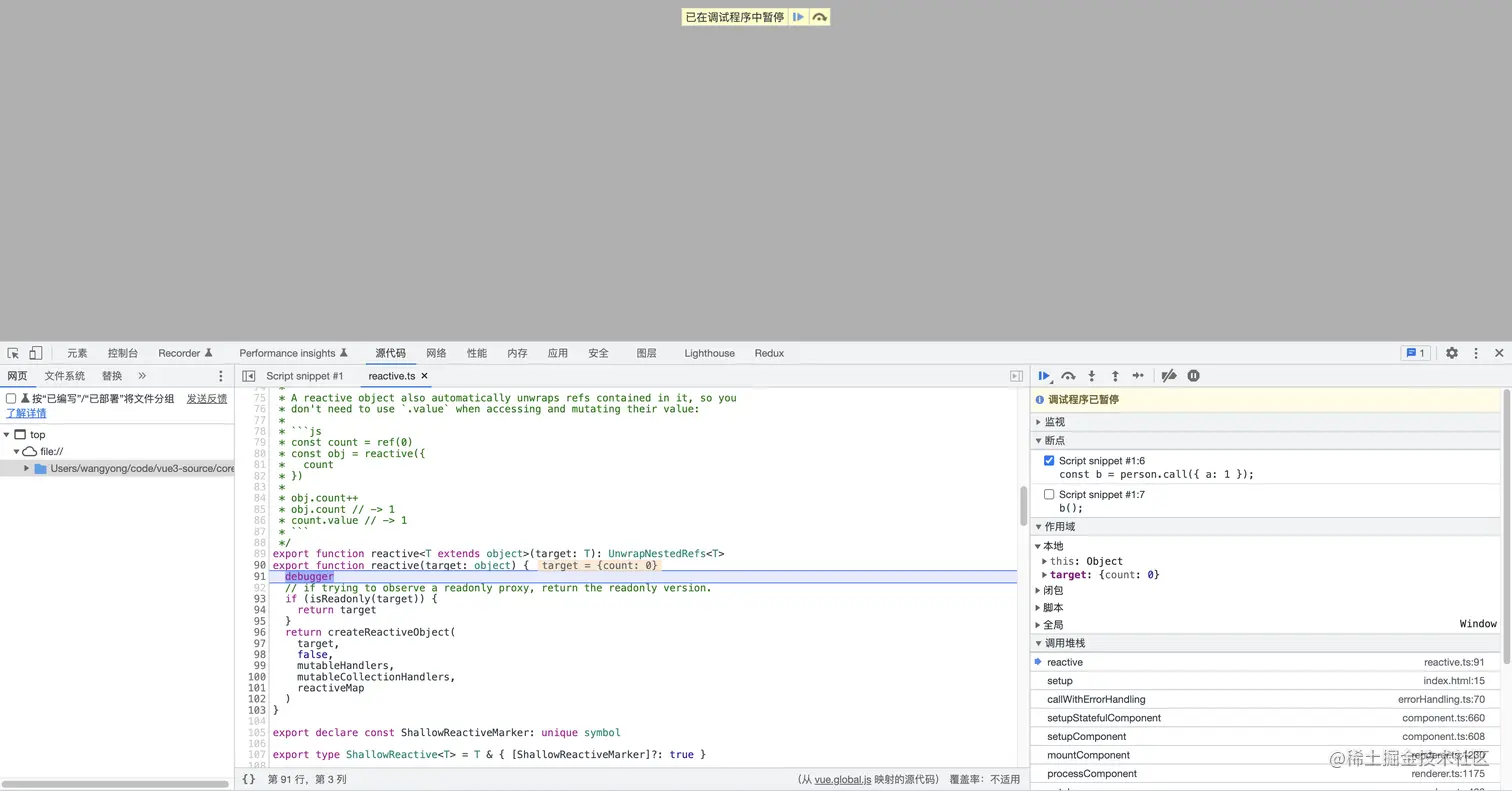Step over the next function call

tap(1068, 376)
